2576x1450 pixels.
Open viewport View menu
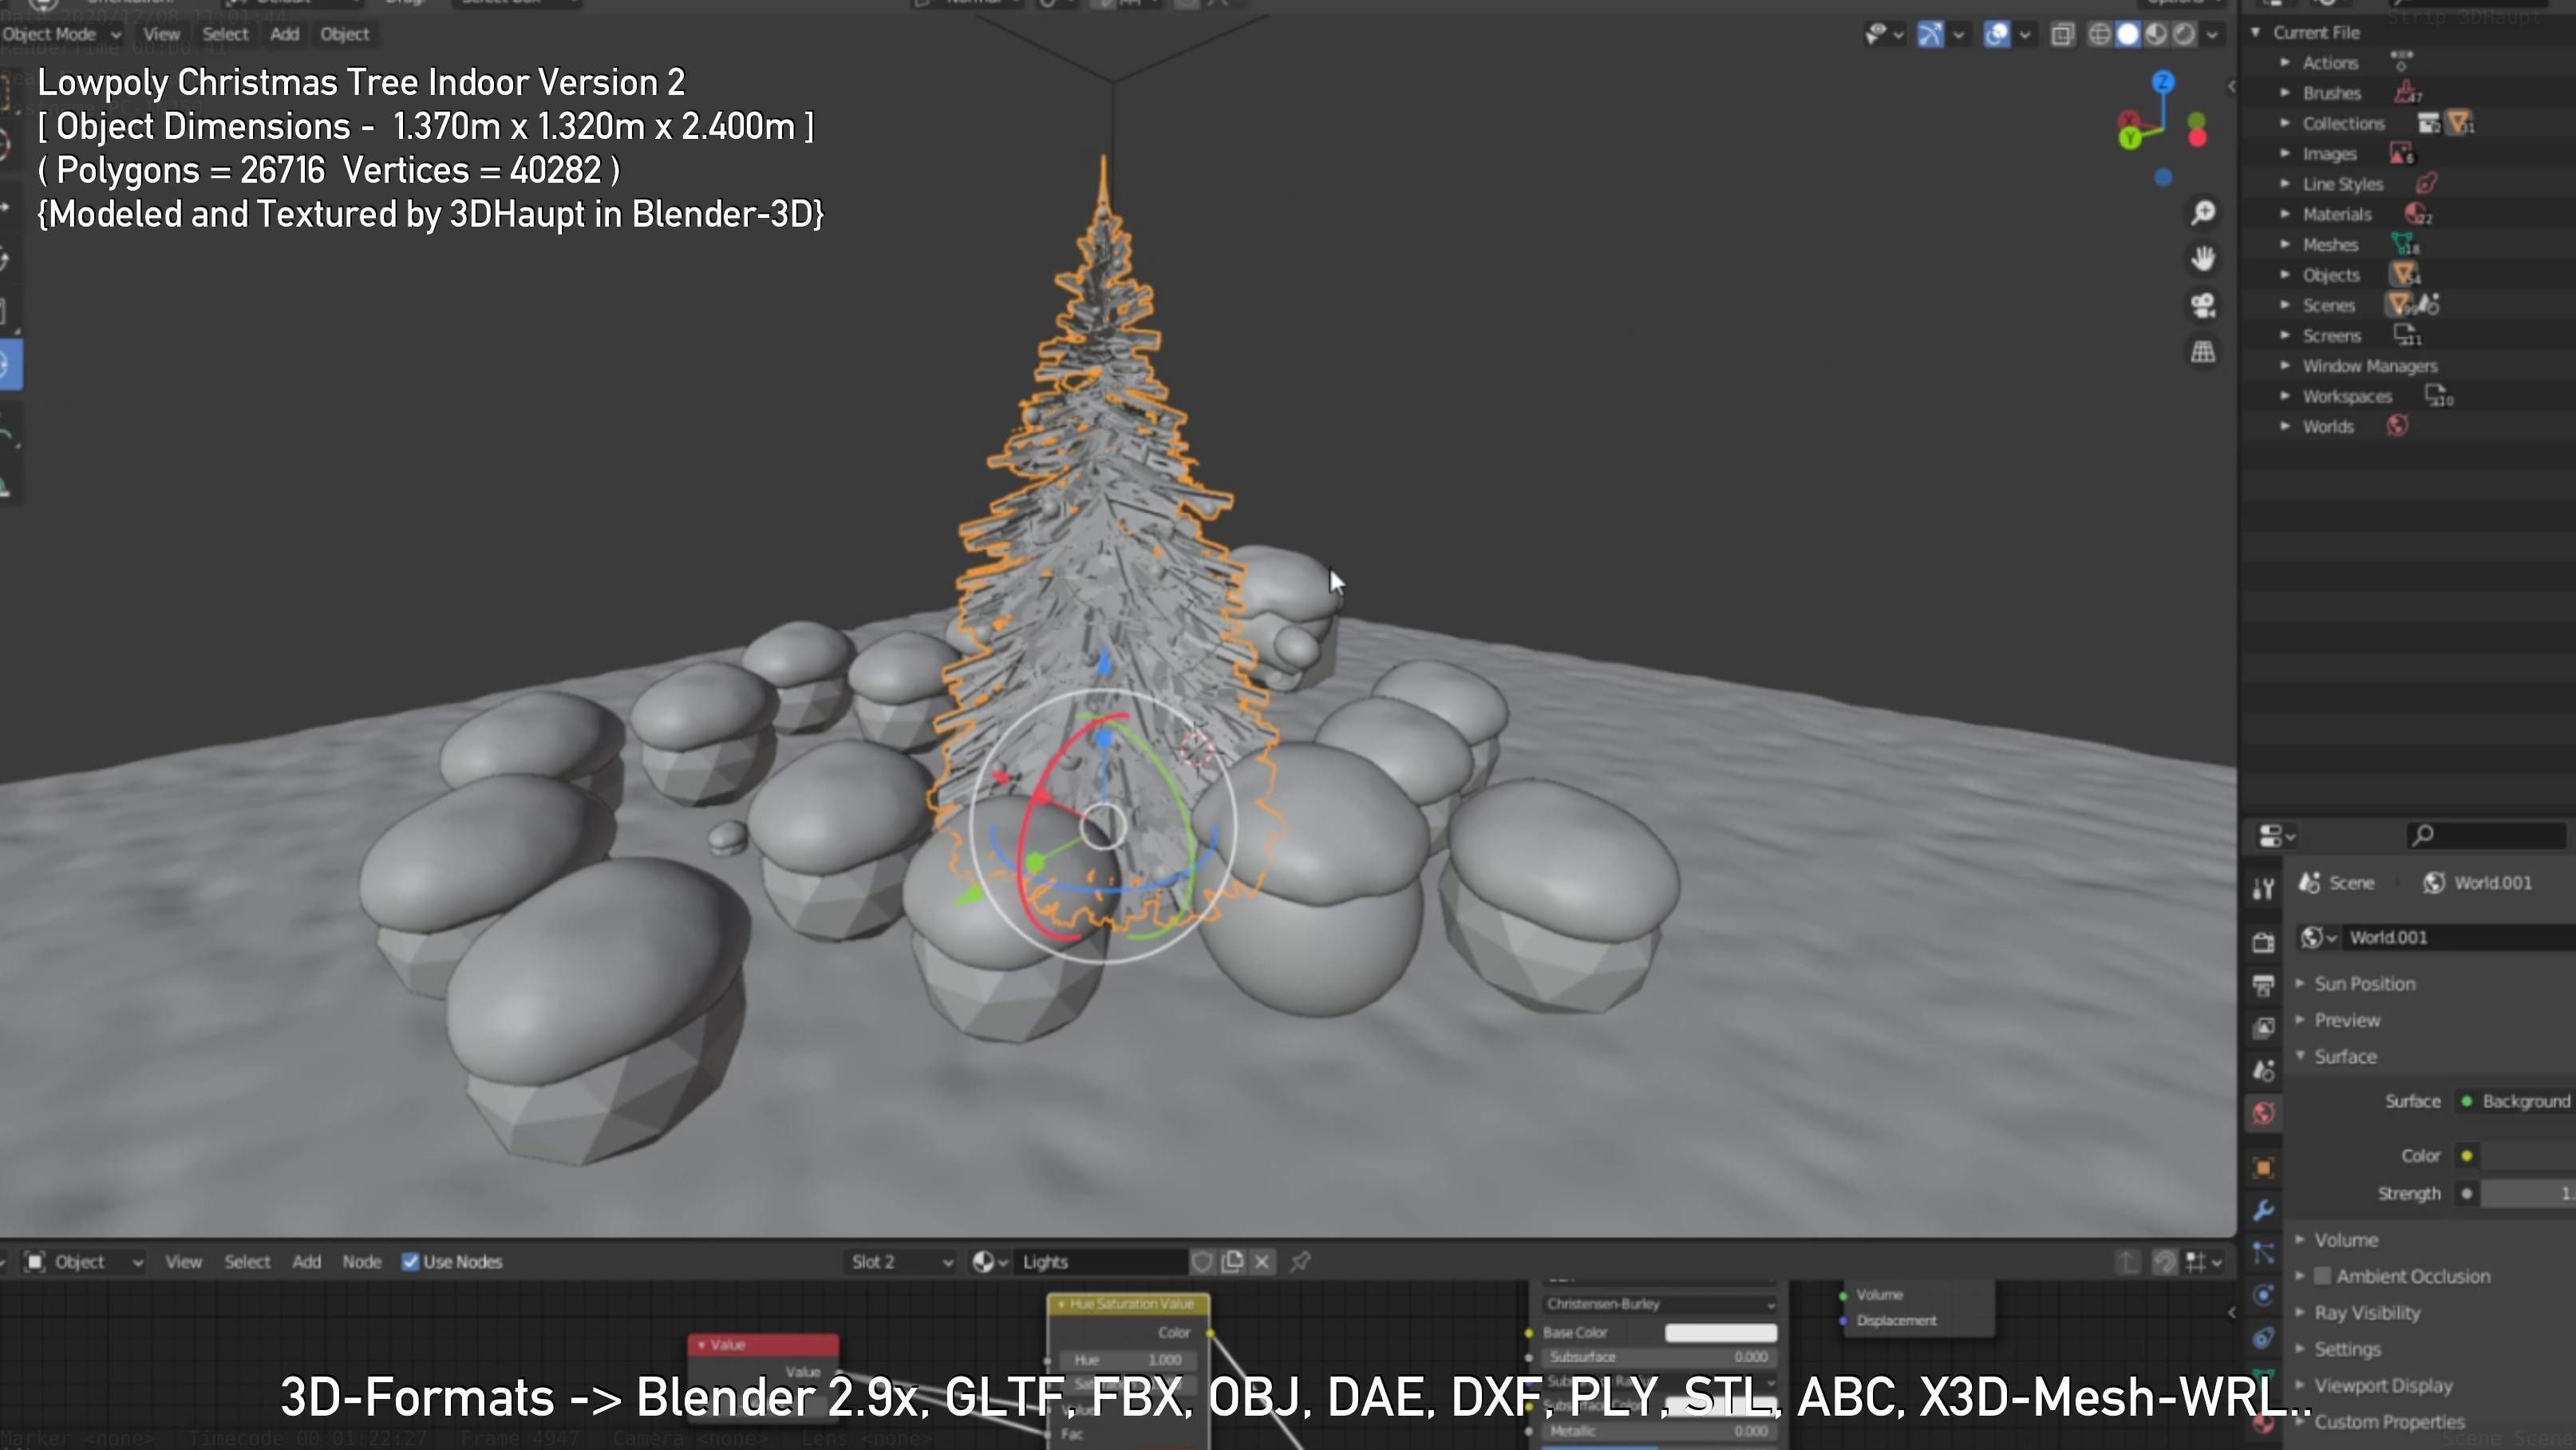[161, 34]
